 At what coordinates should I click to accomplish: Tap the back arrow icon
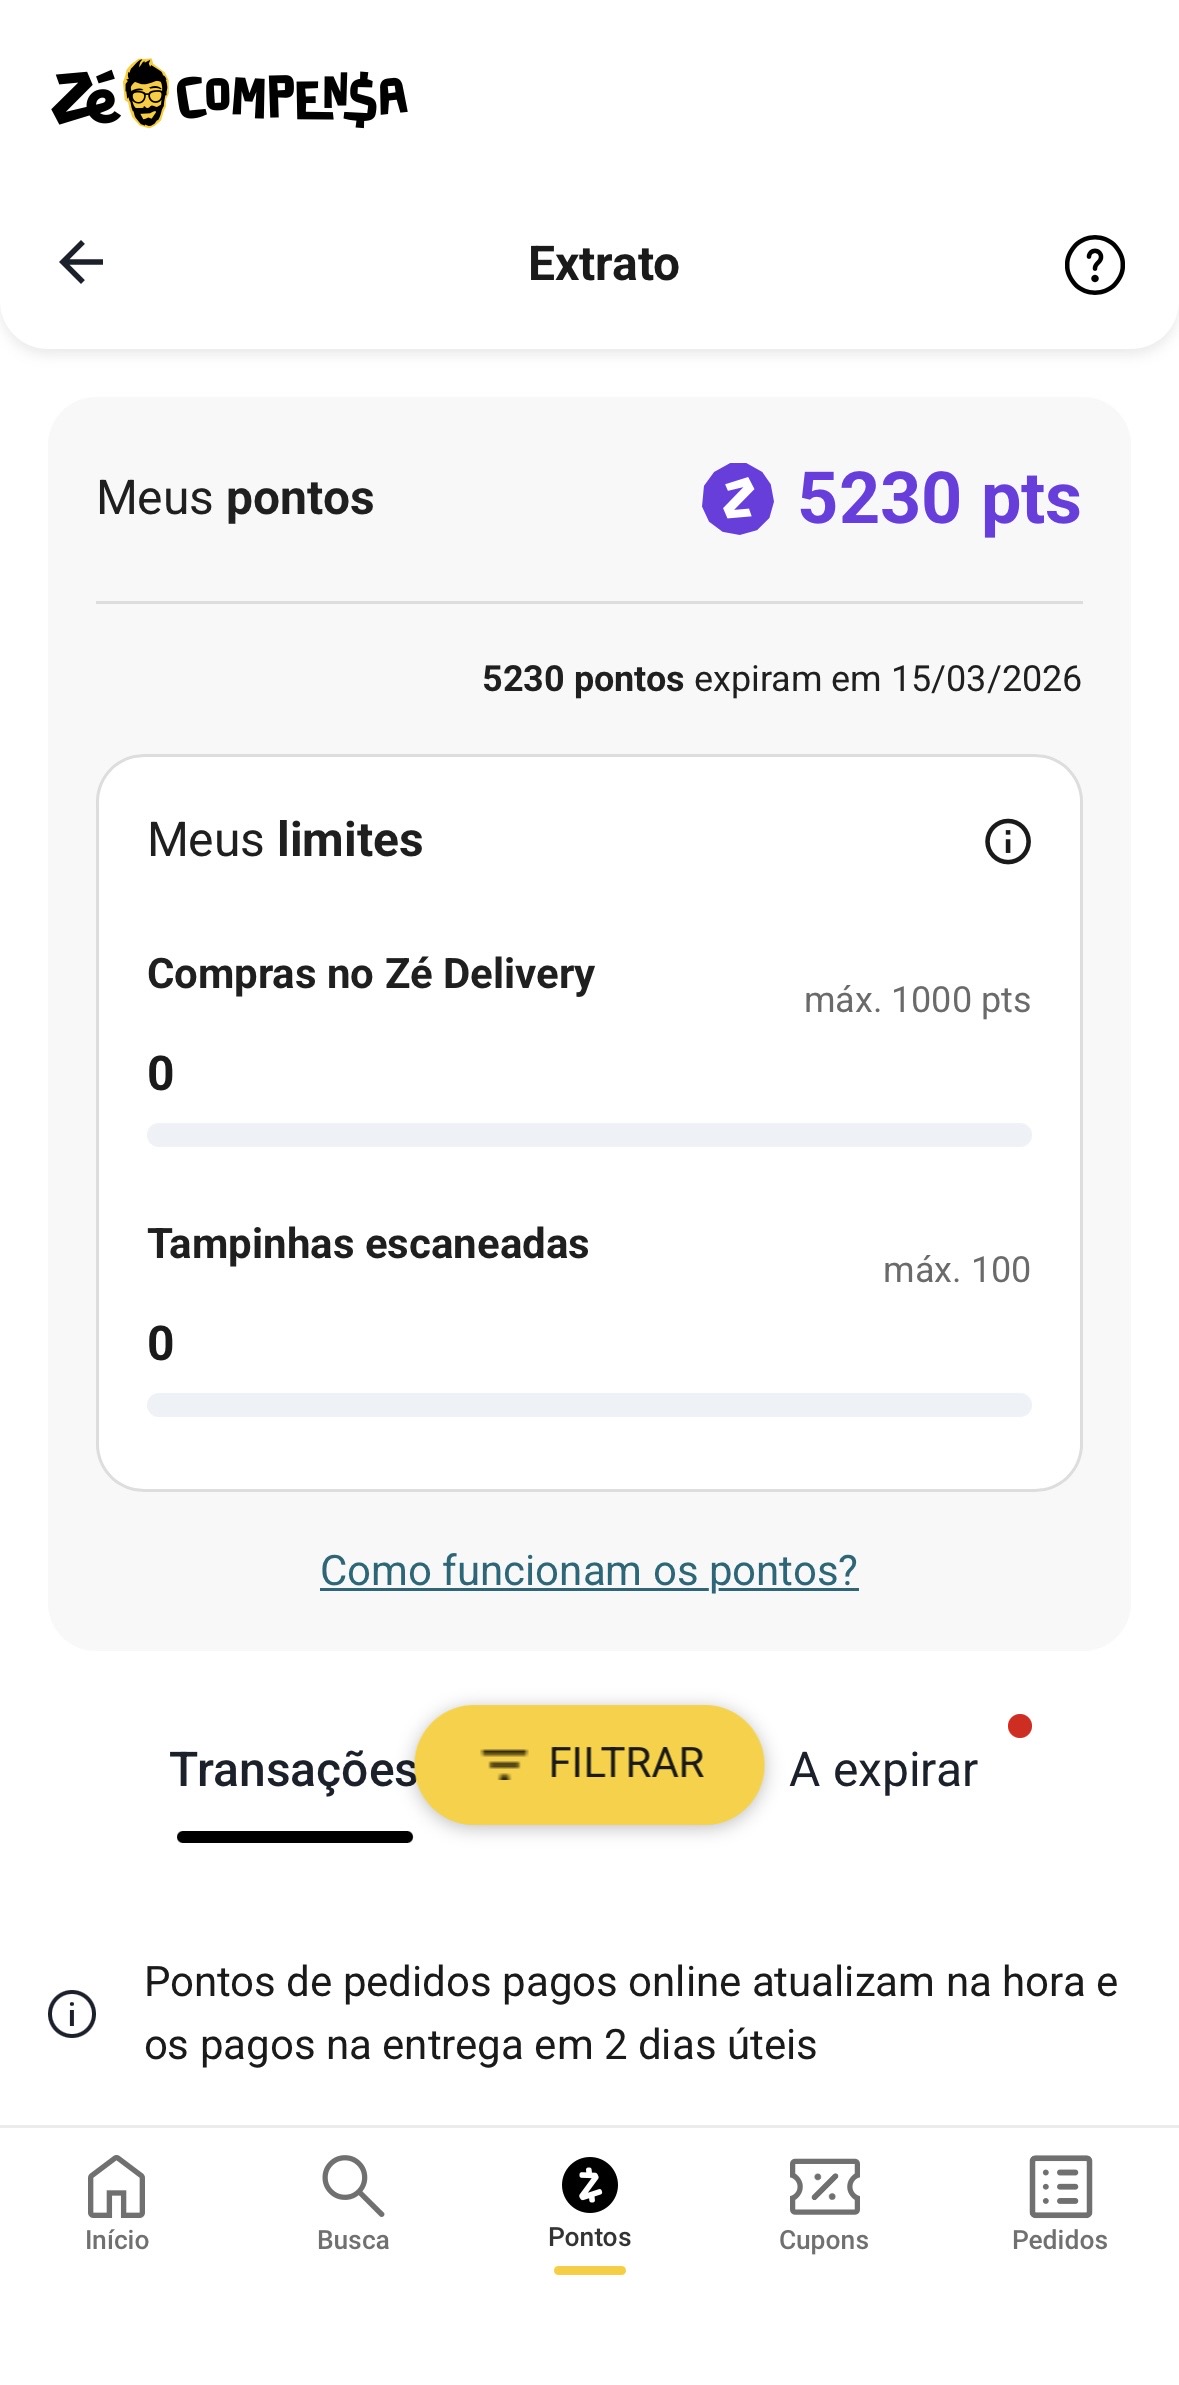coord(82,263)
